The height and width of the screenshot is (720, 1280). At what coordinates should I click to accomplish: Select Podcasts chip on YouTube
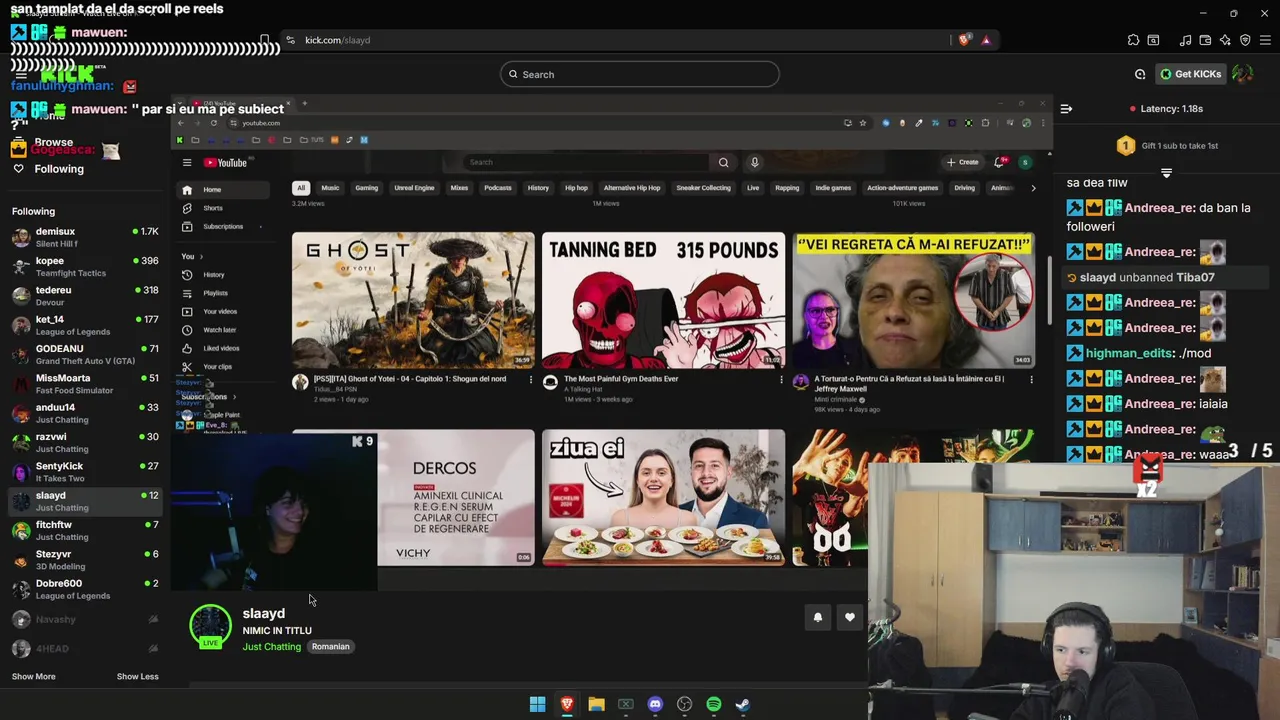[497, 188]
